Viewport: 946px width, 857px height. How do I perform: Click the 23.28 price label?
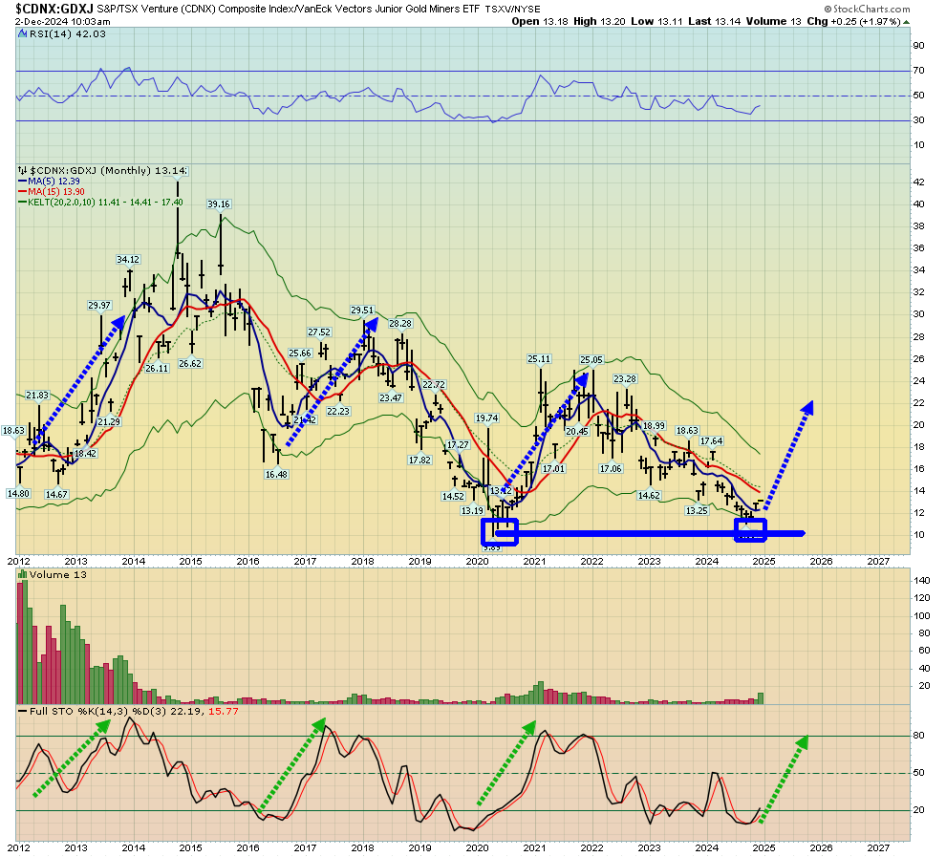coord(625,379)
